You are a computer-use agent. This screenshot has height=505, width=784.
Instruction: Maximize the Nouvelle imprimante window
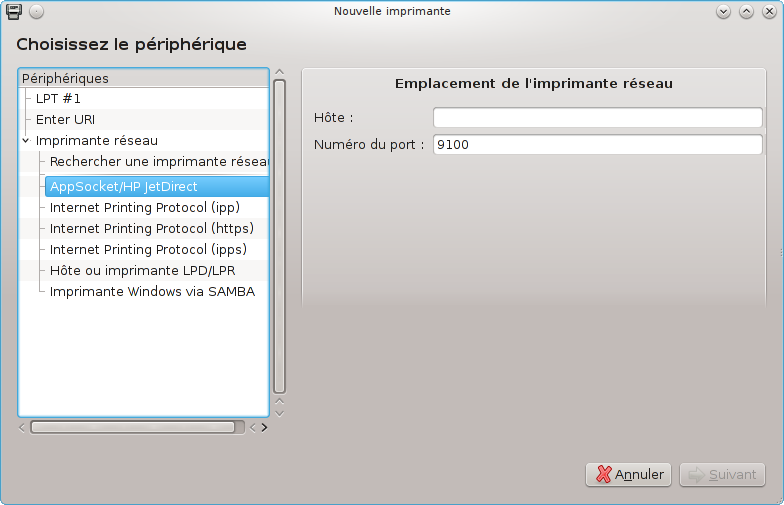(746, 12)
